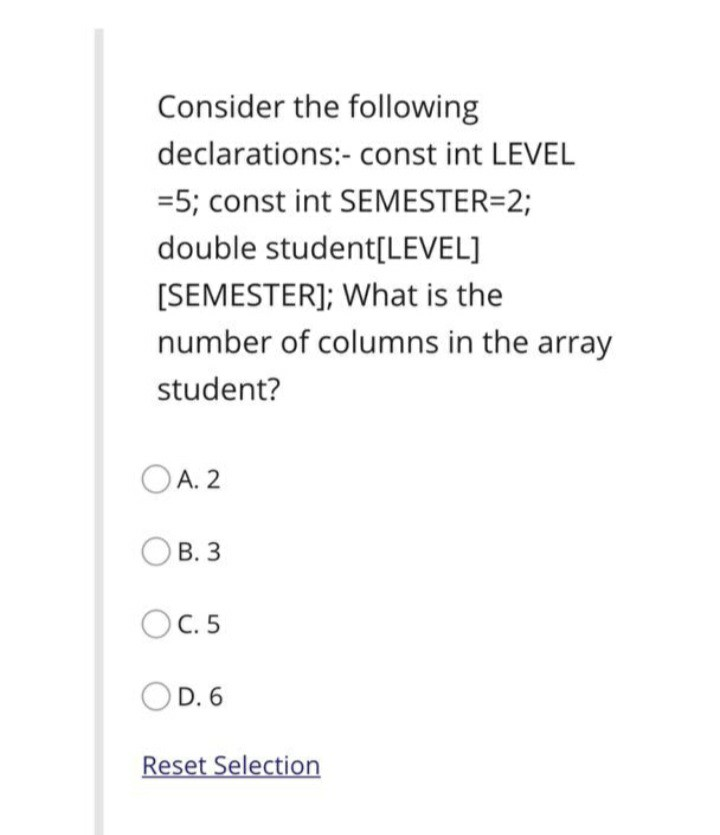Viewport: 720px width, 835px height.
Task: Click the word 'student?' in the question
Action: pyautogui.click(x=219, y=389)
